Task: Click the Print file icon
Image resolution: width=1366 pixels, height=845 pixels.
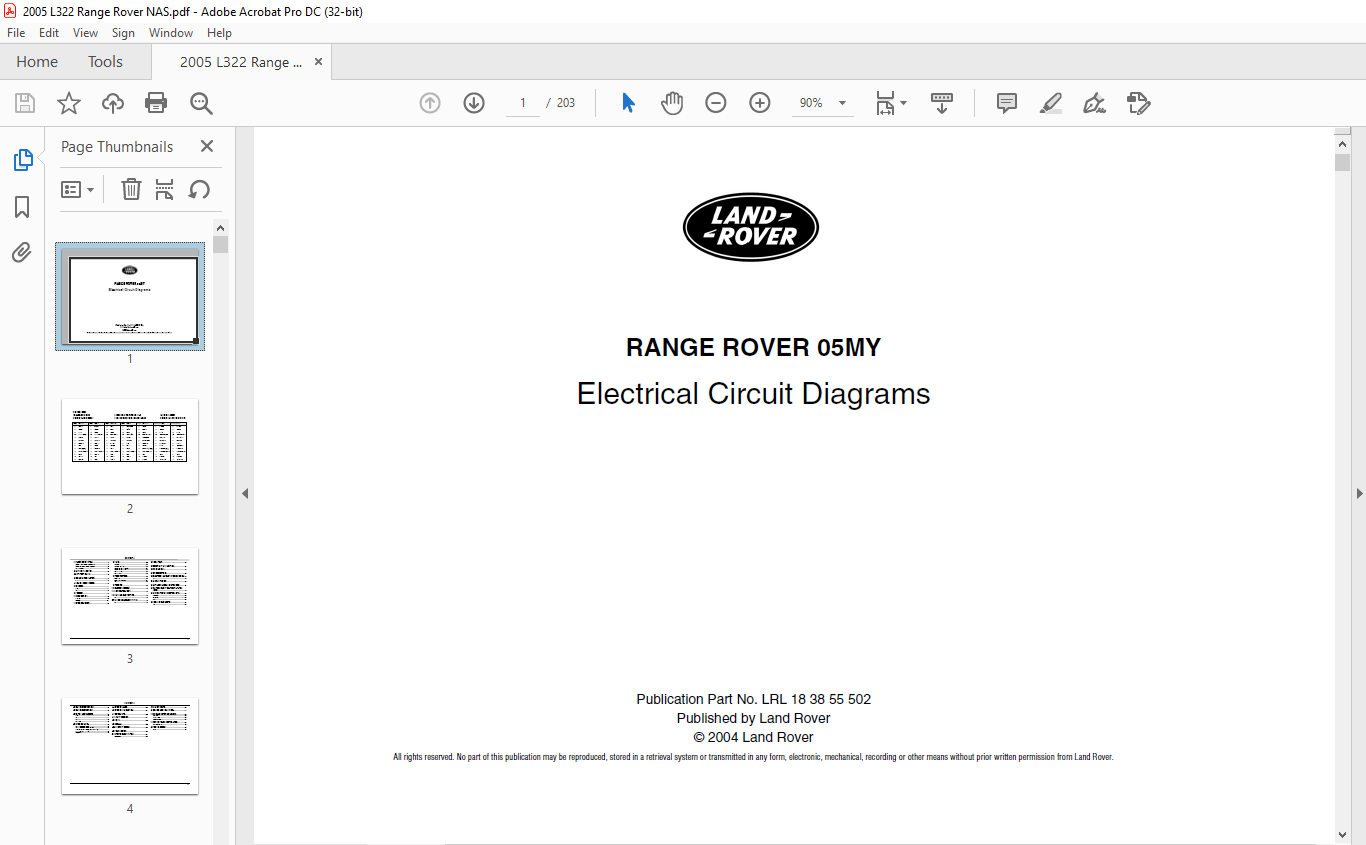Action: (156, 103)
